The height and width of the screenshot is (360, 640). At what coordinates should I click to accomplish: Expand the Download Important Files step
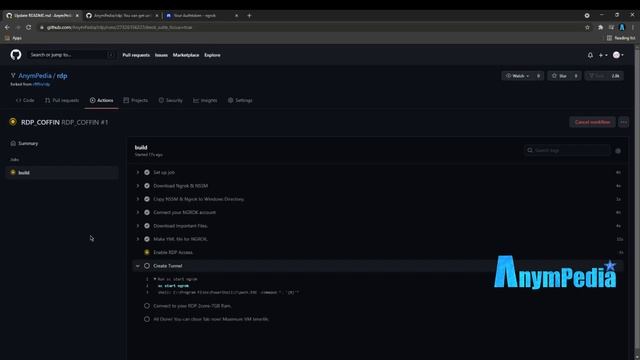(x=138, y=226)
